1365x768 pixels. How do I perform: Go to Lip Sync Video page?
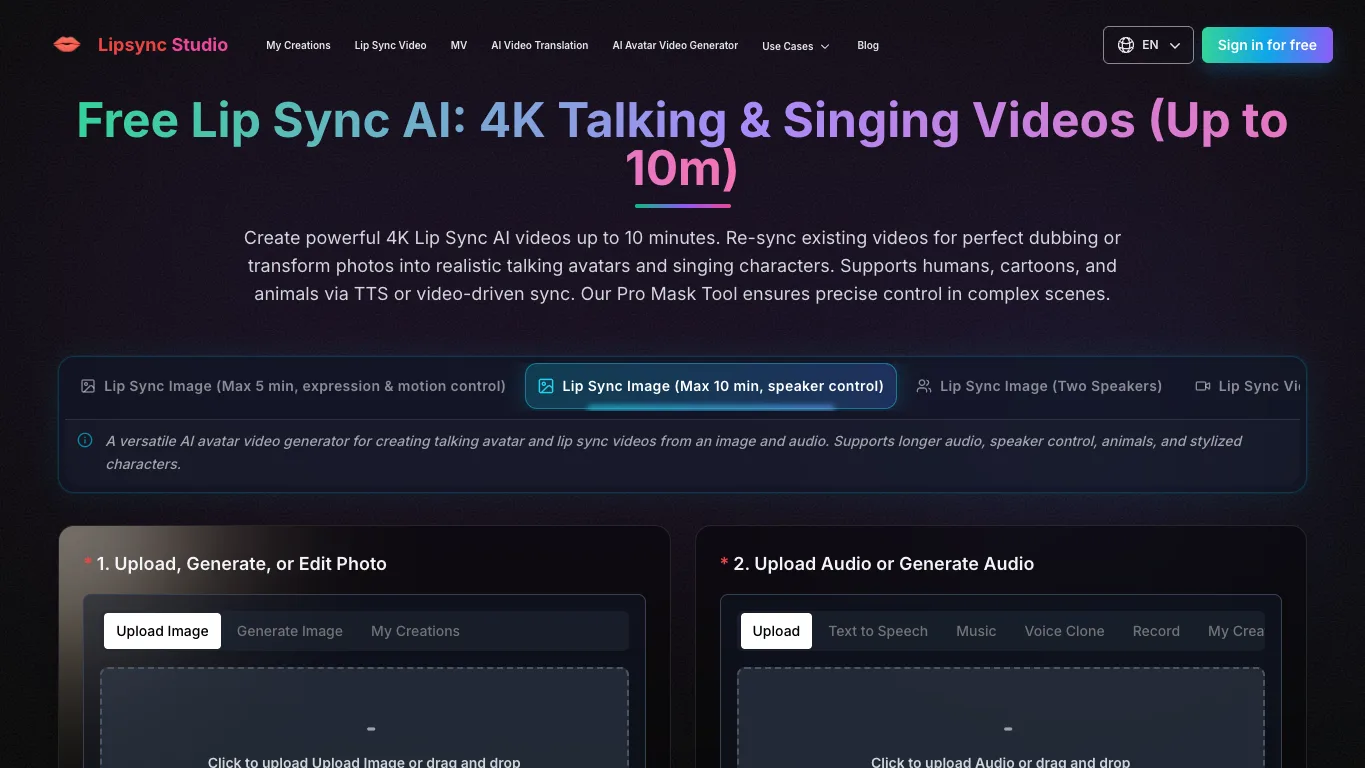390,45
